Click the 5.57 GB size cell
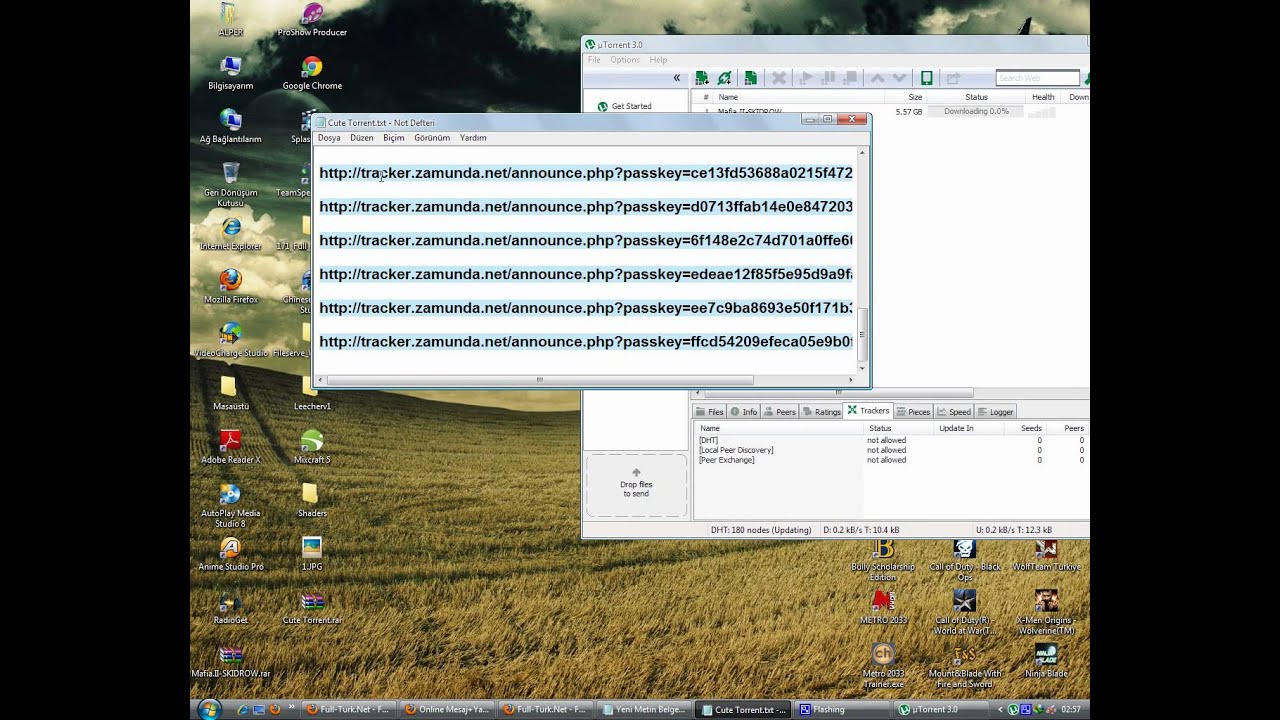The width and height of the screenshot is (1280, 720). (x=909, y=112)
